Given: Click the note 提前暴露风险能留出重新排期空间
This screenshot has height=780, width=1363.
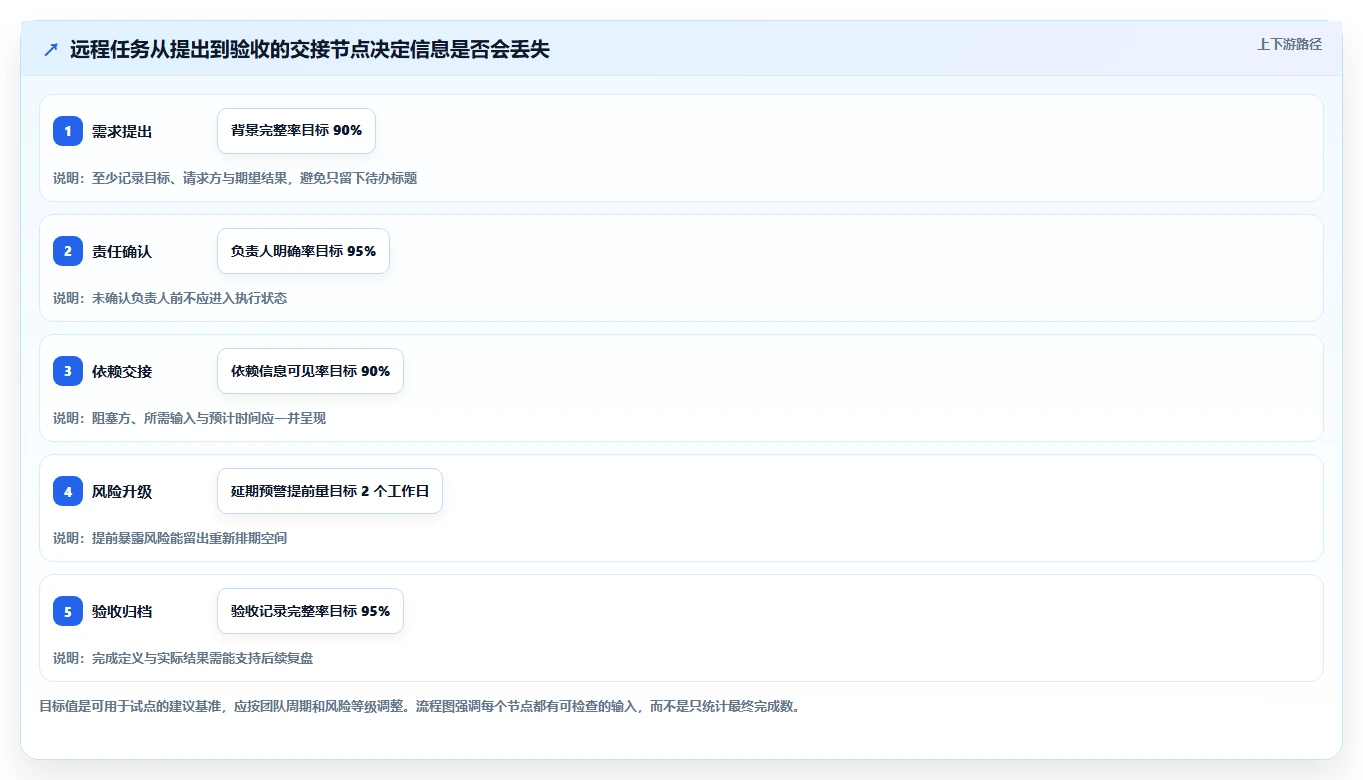Looking at the screenshot, I should (x=170, y=538).
